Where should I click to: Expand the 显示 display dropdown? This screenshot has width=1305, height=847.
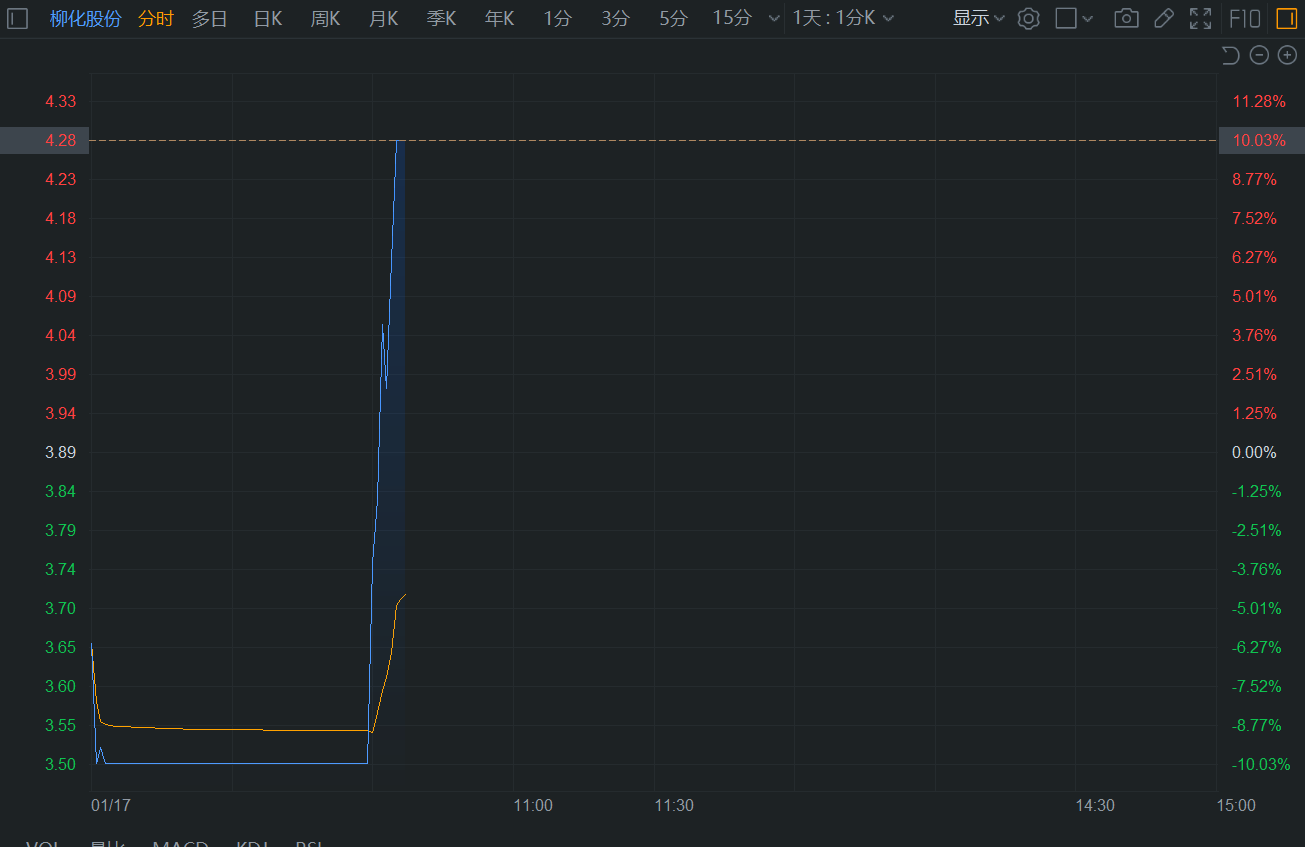978,18
